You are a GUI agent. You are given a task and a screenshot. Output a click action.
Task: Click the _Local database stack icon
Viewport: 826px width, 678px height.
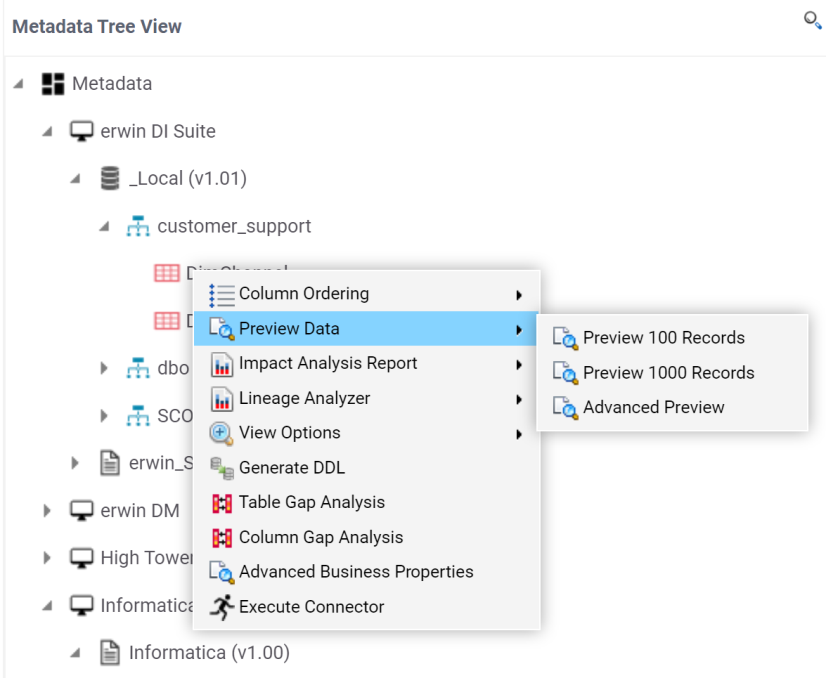click(x=110, y=179)
